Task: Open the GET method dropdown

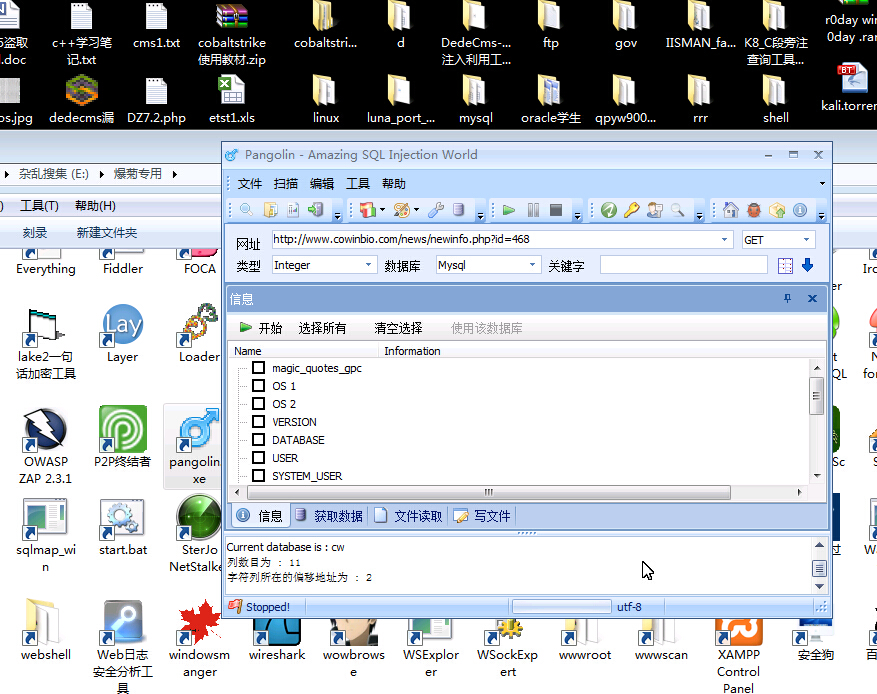Action: 807,240
